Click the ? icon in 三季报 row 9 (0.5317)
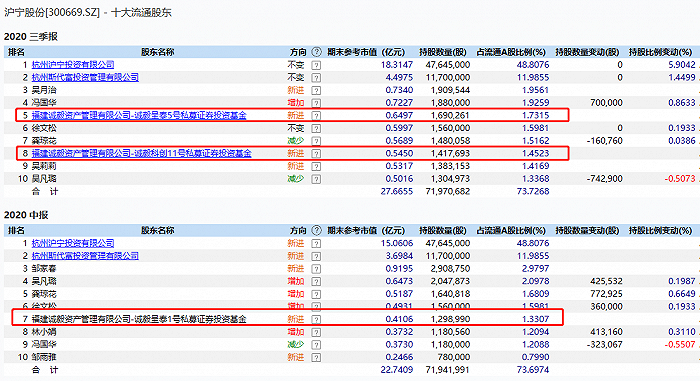The width and height of the screenshot is (700, 381). coord(316,167)
